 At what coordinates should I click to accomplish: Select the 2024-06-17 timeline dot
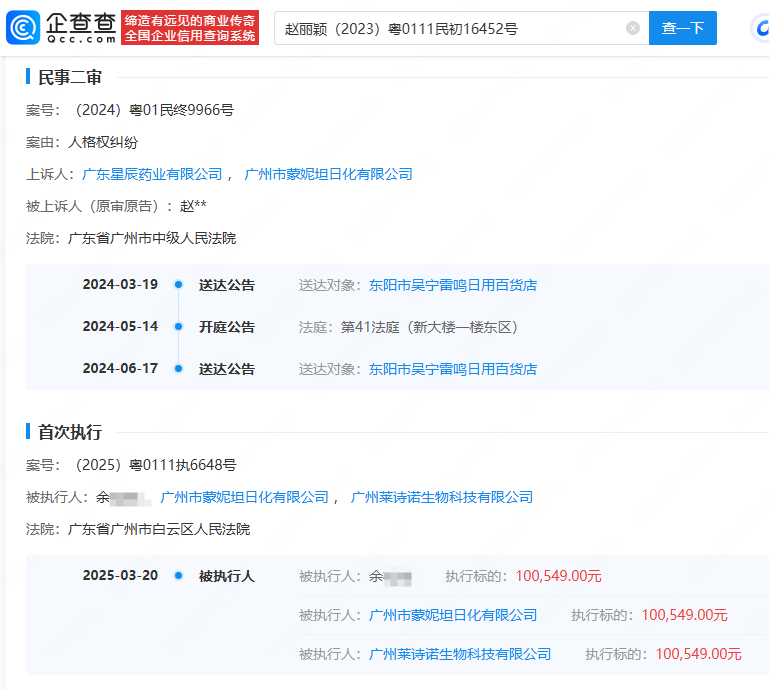179,368
